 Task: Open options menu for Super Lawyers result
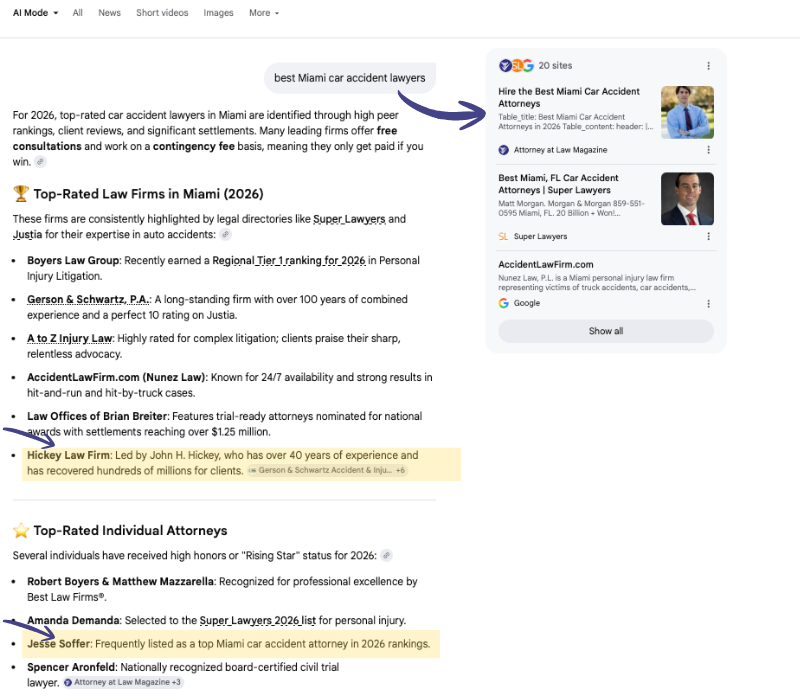click(x=708, y=237)
